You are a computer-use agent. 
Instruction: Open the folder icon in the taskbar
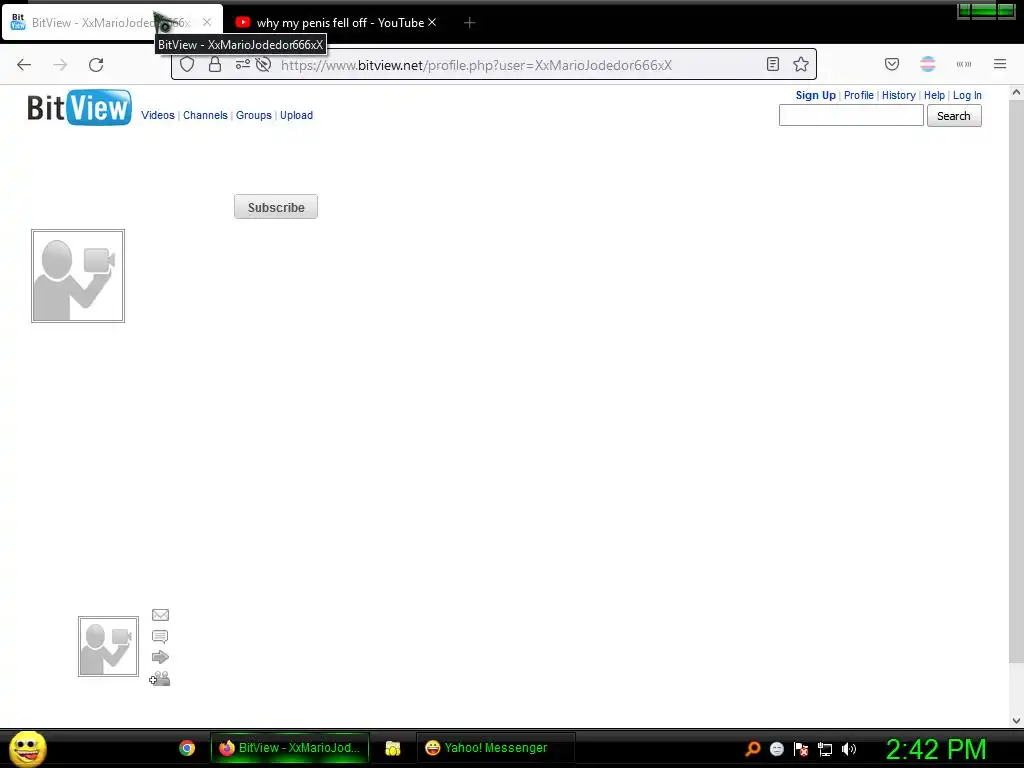(392, 748)
